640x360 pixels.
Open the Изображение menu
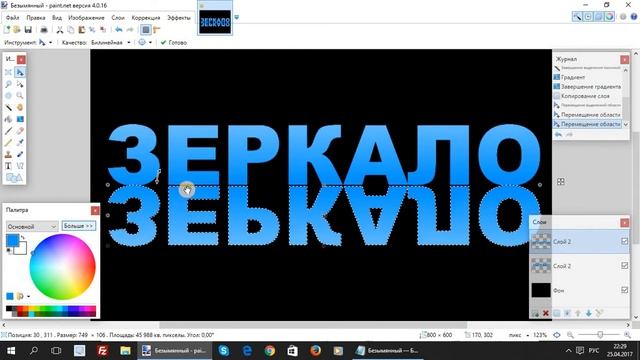(x=86, y=18)
